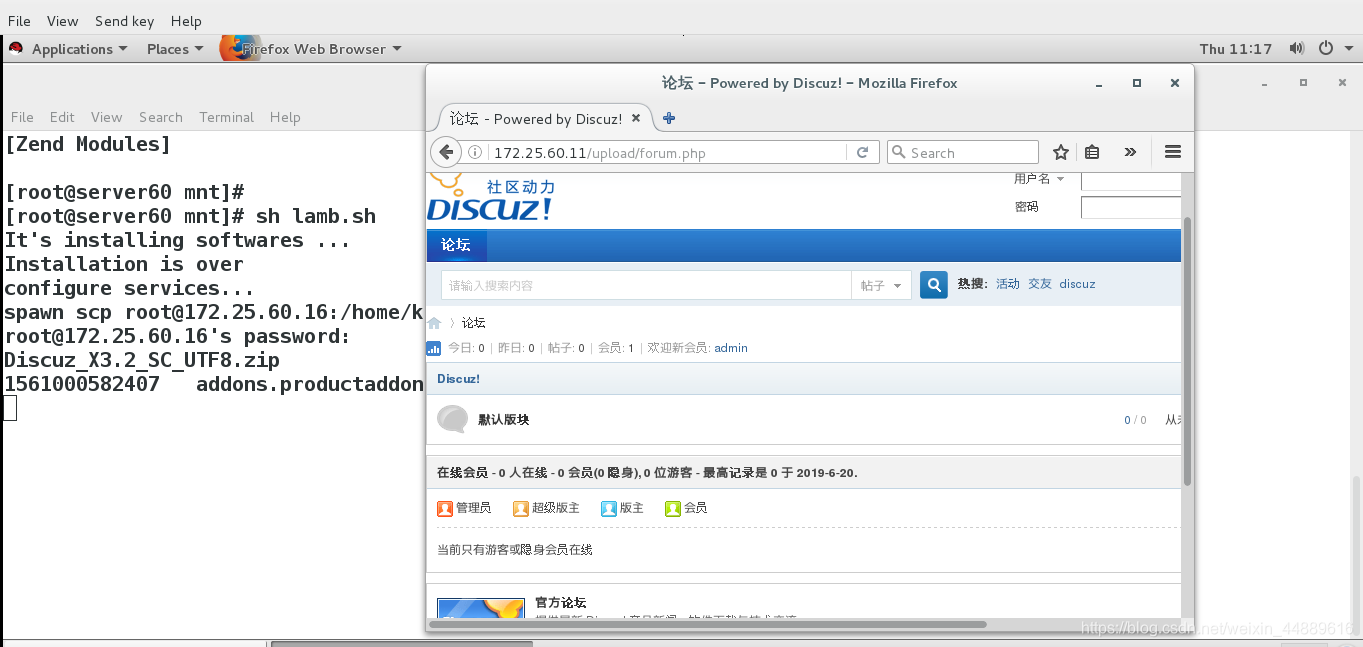Click the 在线会员 section header
1363x647 pixels.
(x=804, y=472)
